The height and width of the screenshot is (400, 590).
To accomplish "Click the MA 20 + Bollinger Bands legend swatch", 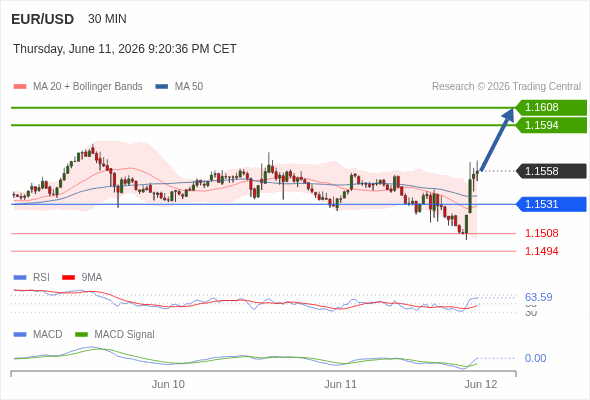I will [20, 87].
